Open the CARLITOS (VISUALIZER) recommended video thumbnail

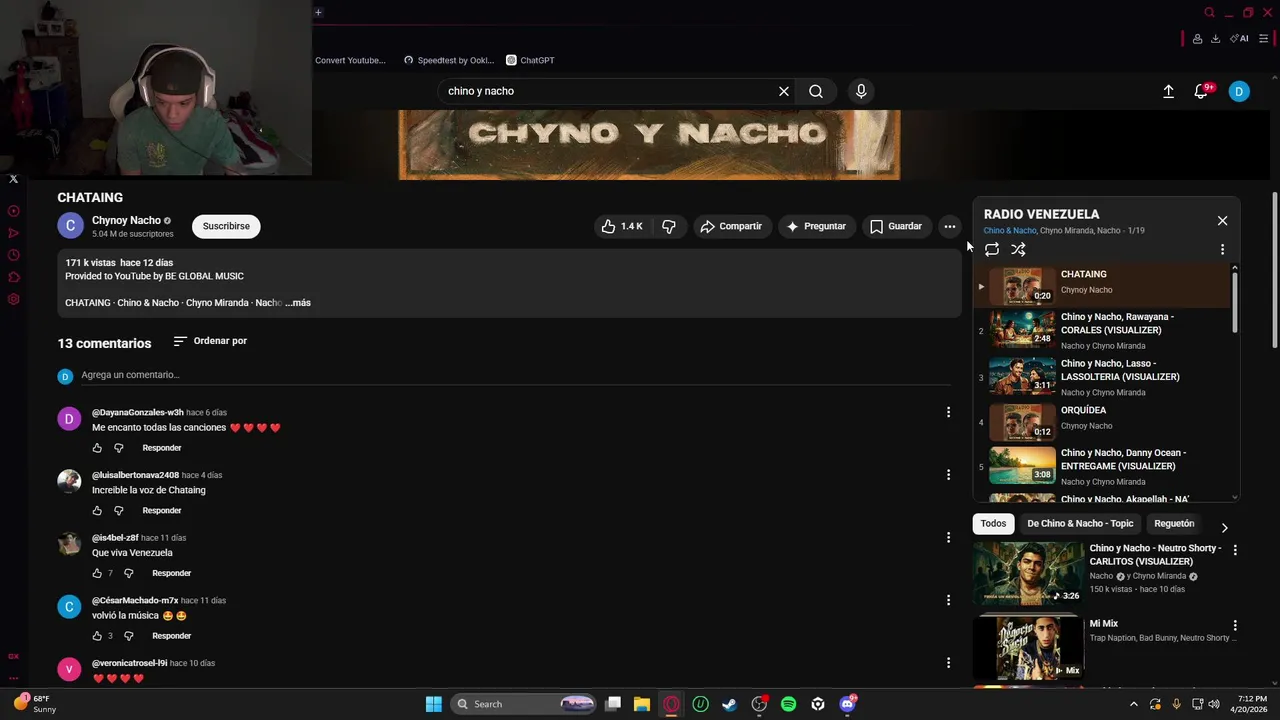1028,573
